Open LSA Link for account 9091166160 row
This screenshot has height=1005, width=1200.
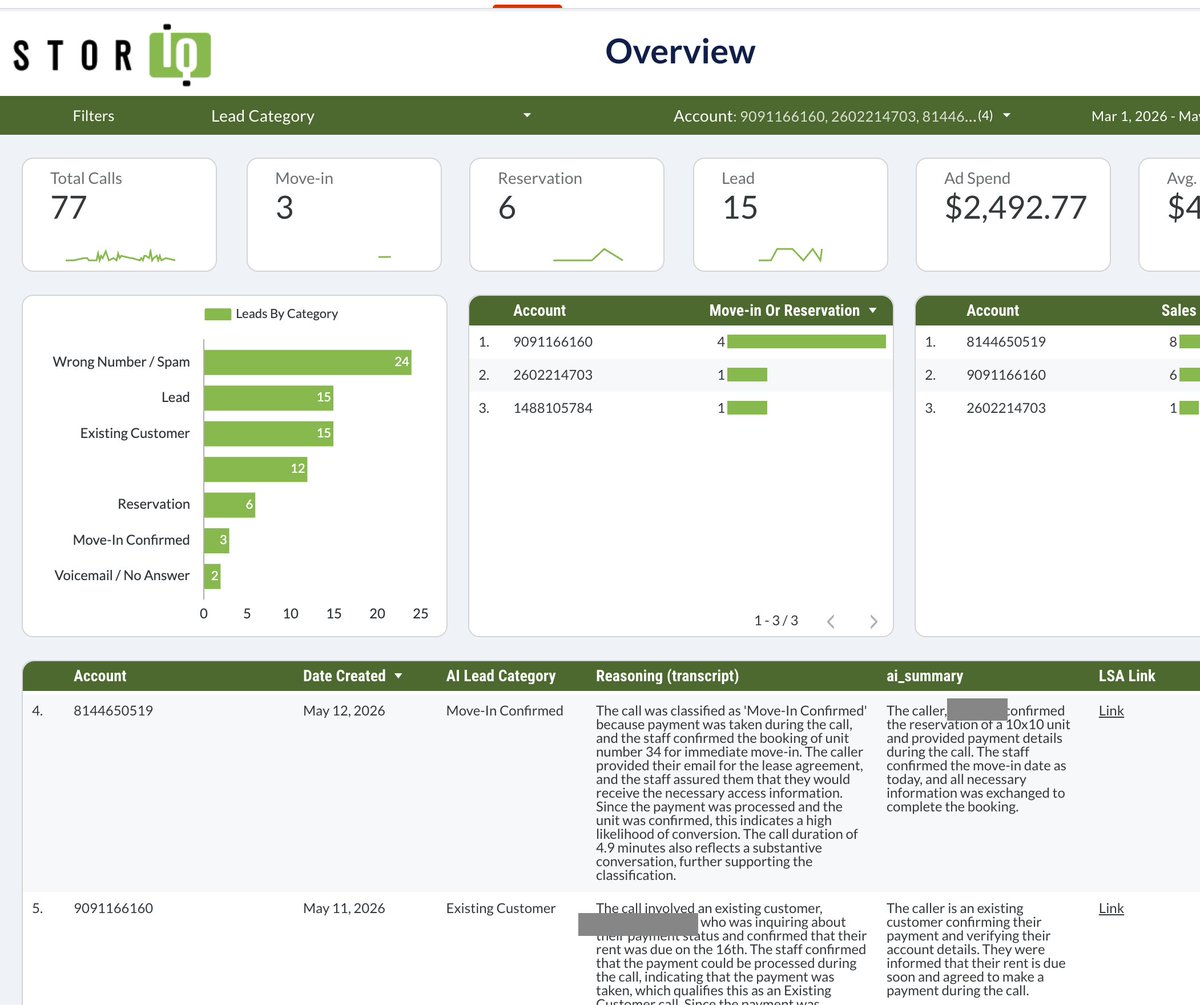pyautogui.click(x=1111, y=909)
